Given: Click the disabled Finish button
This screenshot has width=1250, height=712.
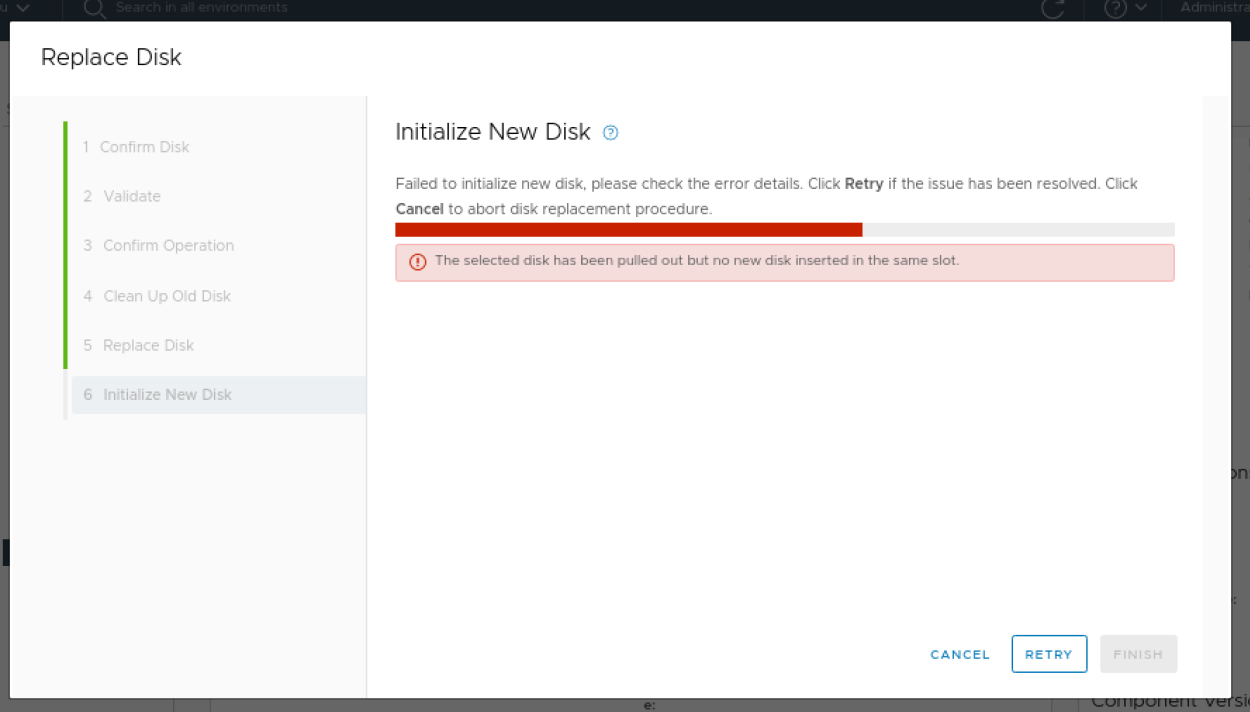Looking at the screenshot, I should [1138, 654].
